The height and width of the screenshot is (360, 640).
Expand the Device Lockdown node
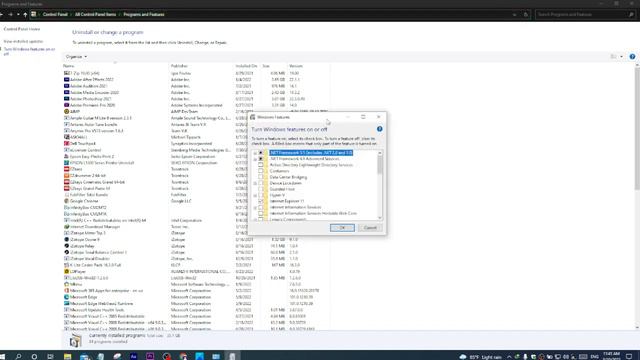tap(256, 183)
